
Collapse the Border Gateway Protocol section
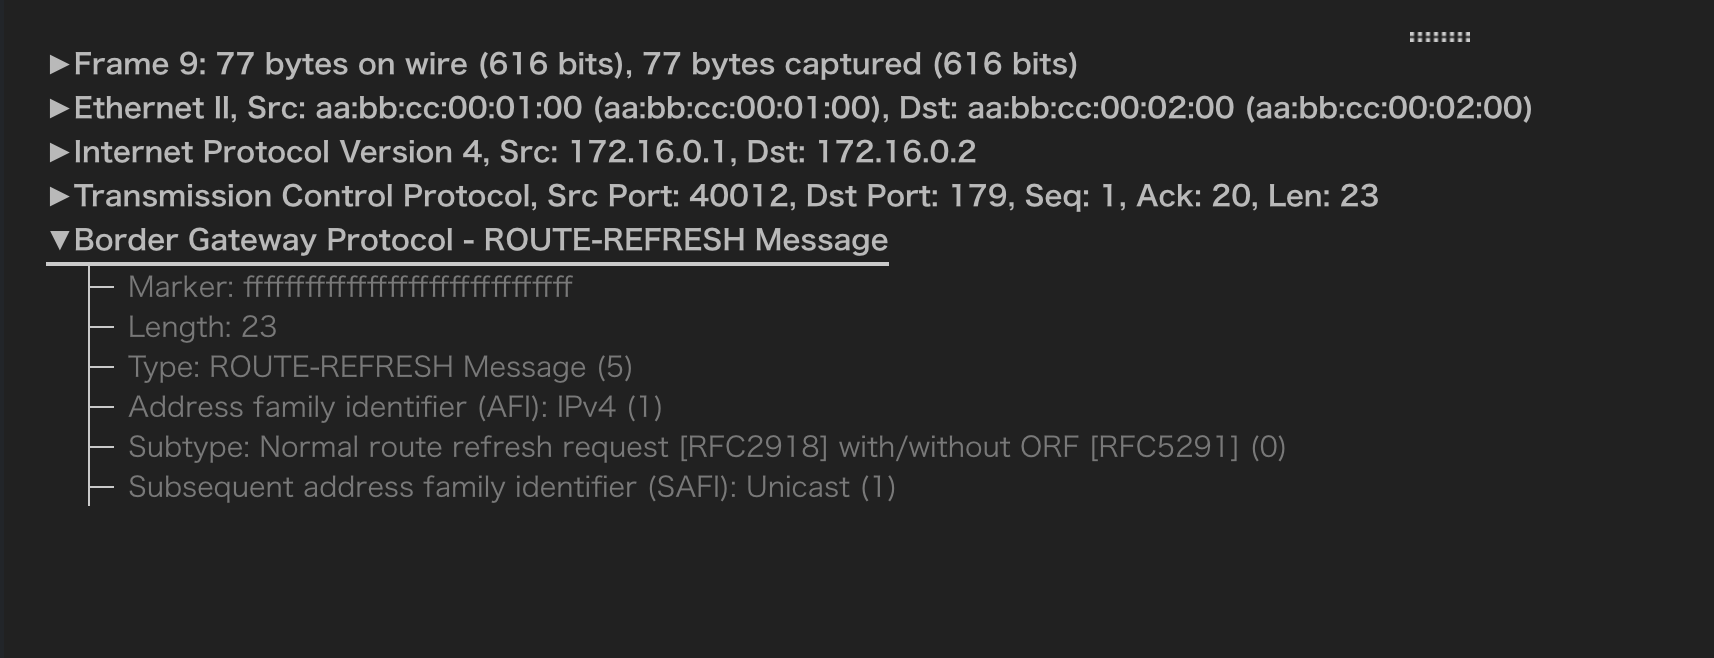(60, 240)
